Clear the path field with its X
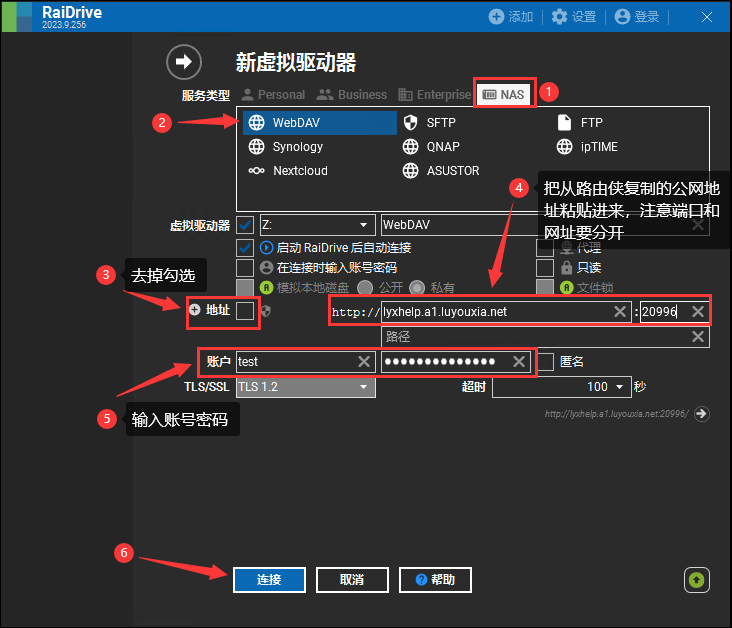The image size is (732, 628). coord(698,337)
